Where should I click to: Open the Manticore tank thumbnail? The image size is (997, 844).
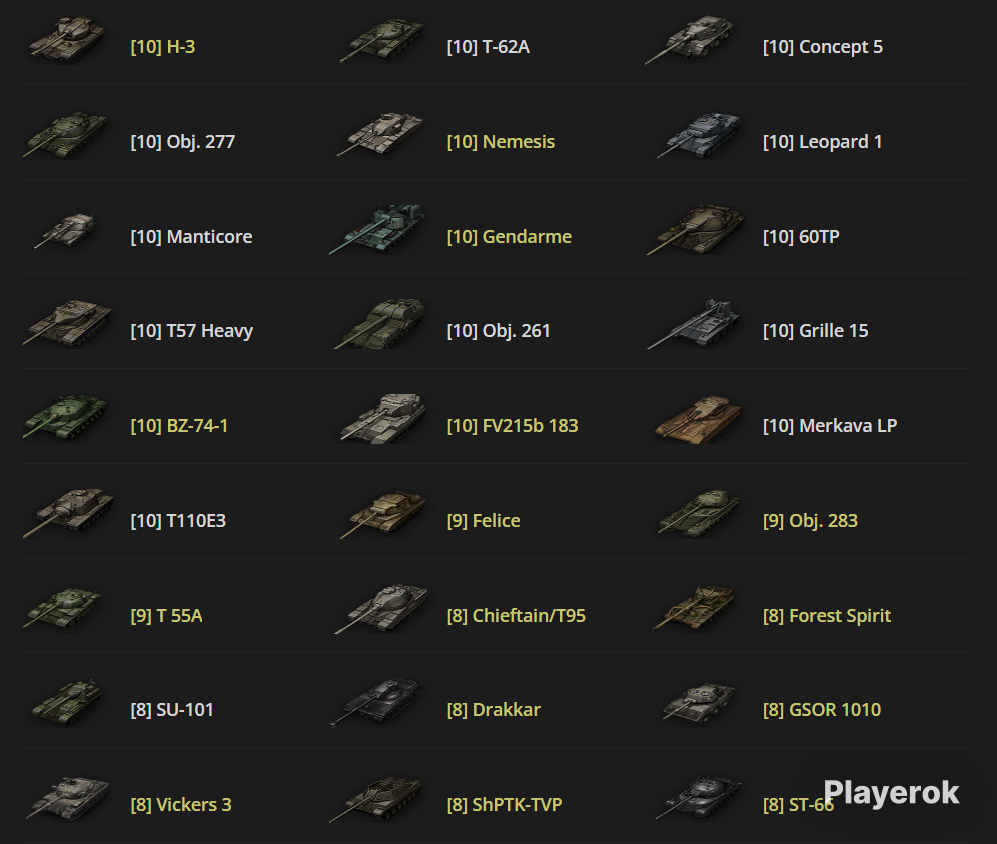click(65, 230)
